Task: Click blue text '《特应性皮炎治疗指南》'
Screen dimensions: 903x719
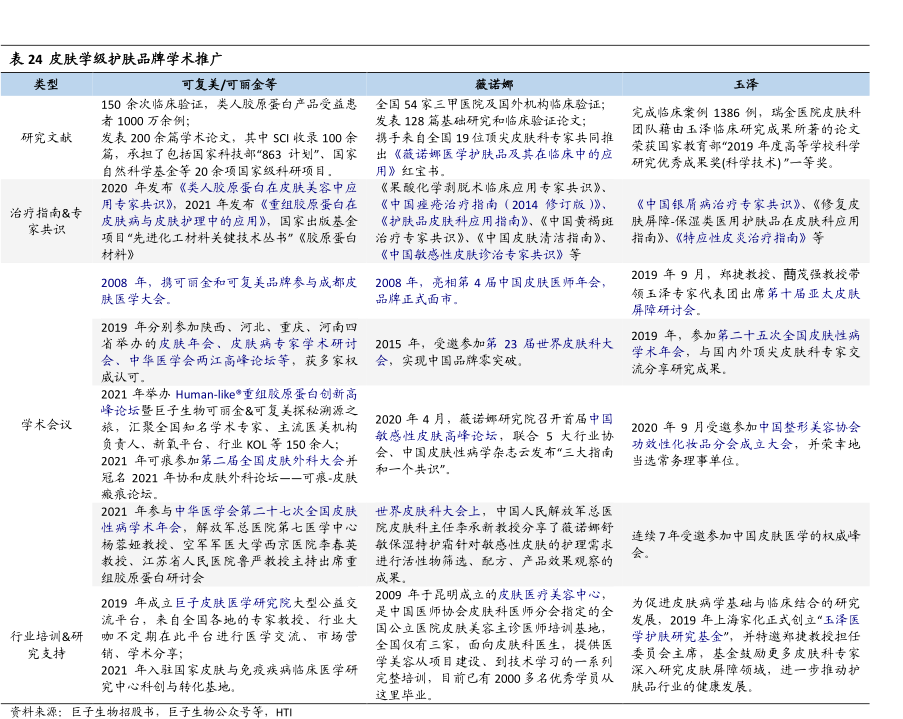Action: click(742, 238)
